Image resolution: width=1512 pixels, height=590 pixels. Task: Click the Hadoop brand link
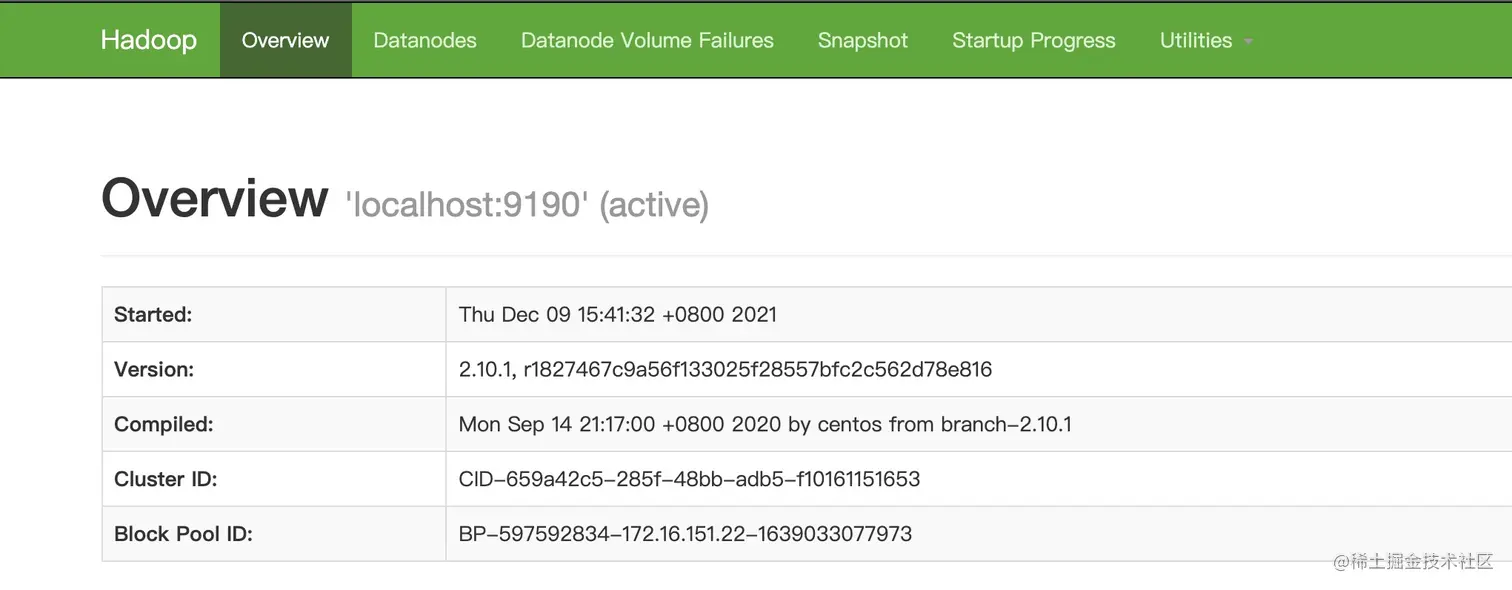[148, 40]
